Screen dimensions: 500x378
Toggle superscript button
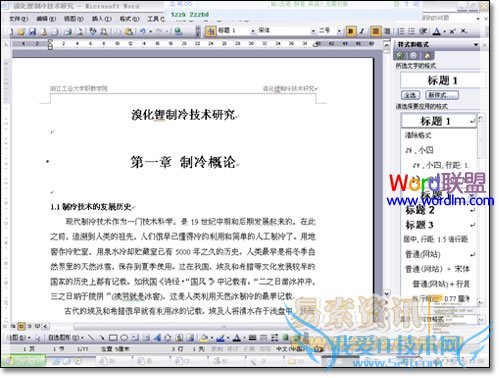coord(452,31)
